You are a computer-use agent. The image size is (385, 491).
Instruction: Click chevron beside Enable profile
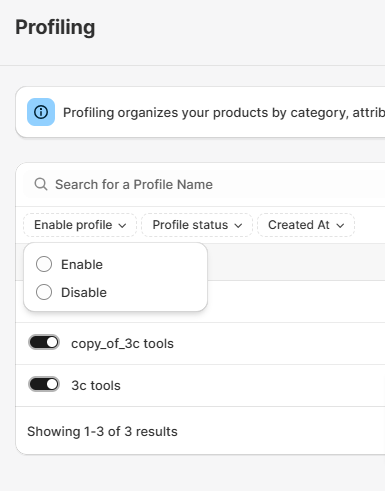coord(122,226)
